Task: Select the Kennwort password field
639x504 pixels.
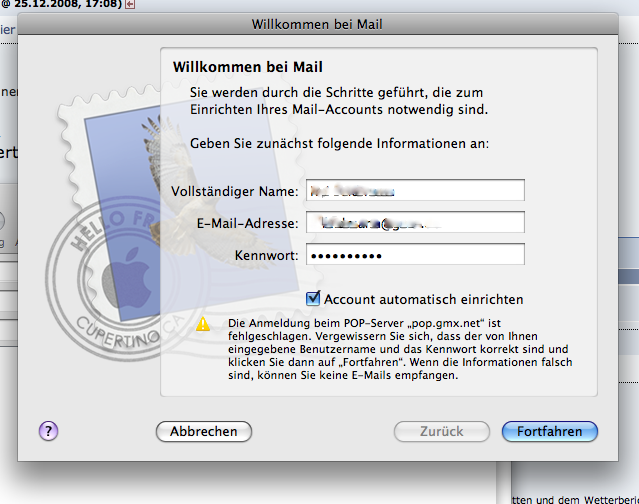Action: coord(415,254)
